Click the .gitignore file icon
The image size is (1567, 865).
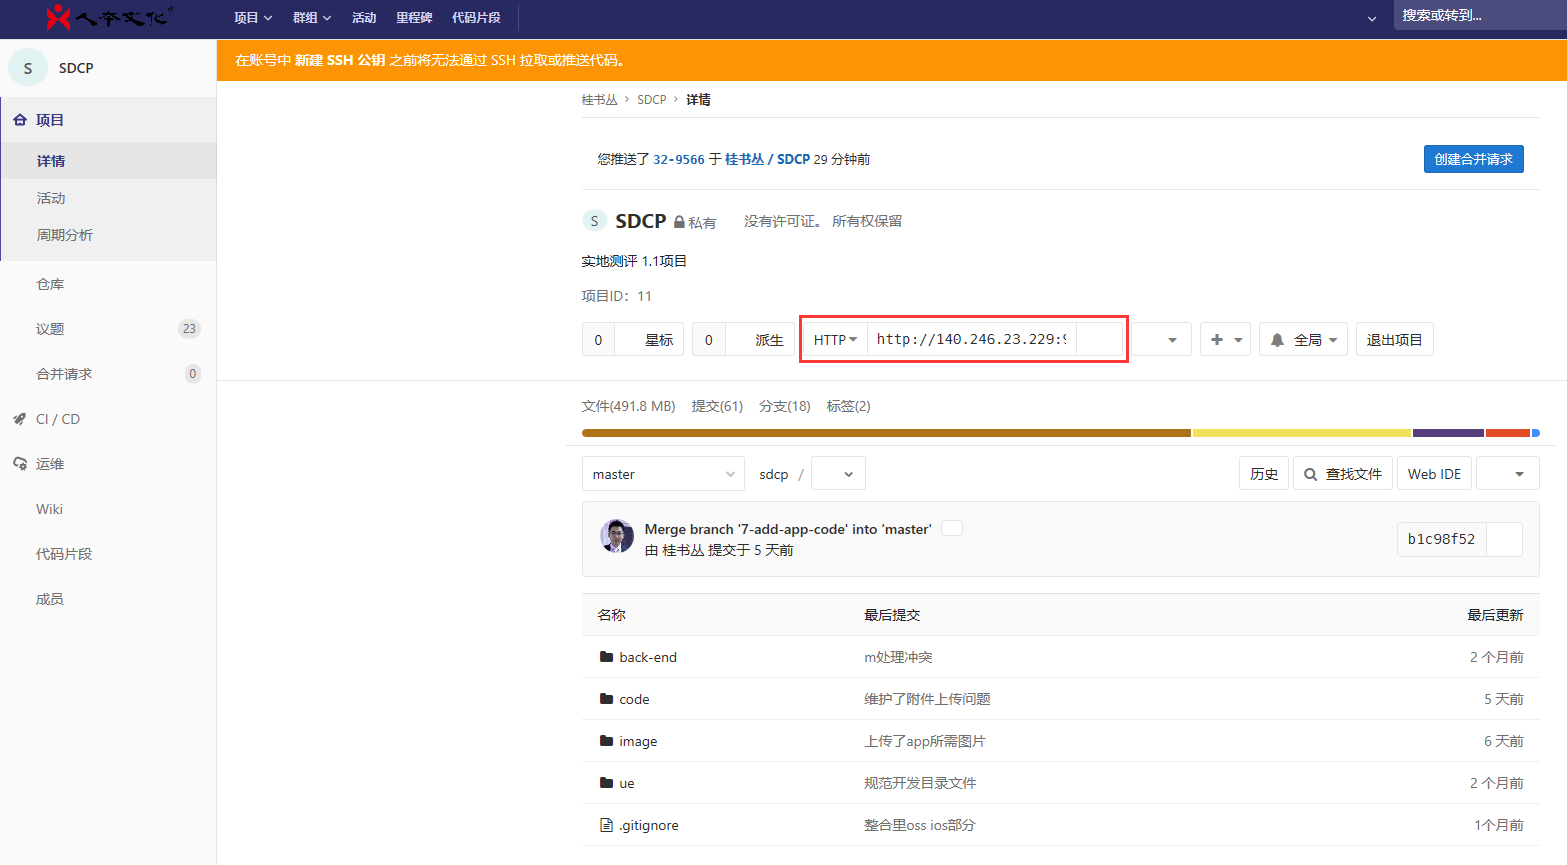tap(606, 825)
